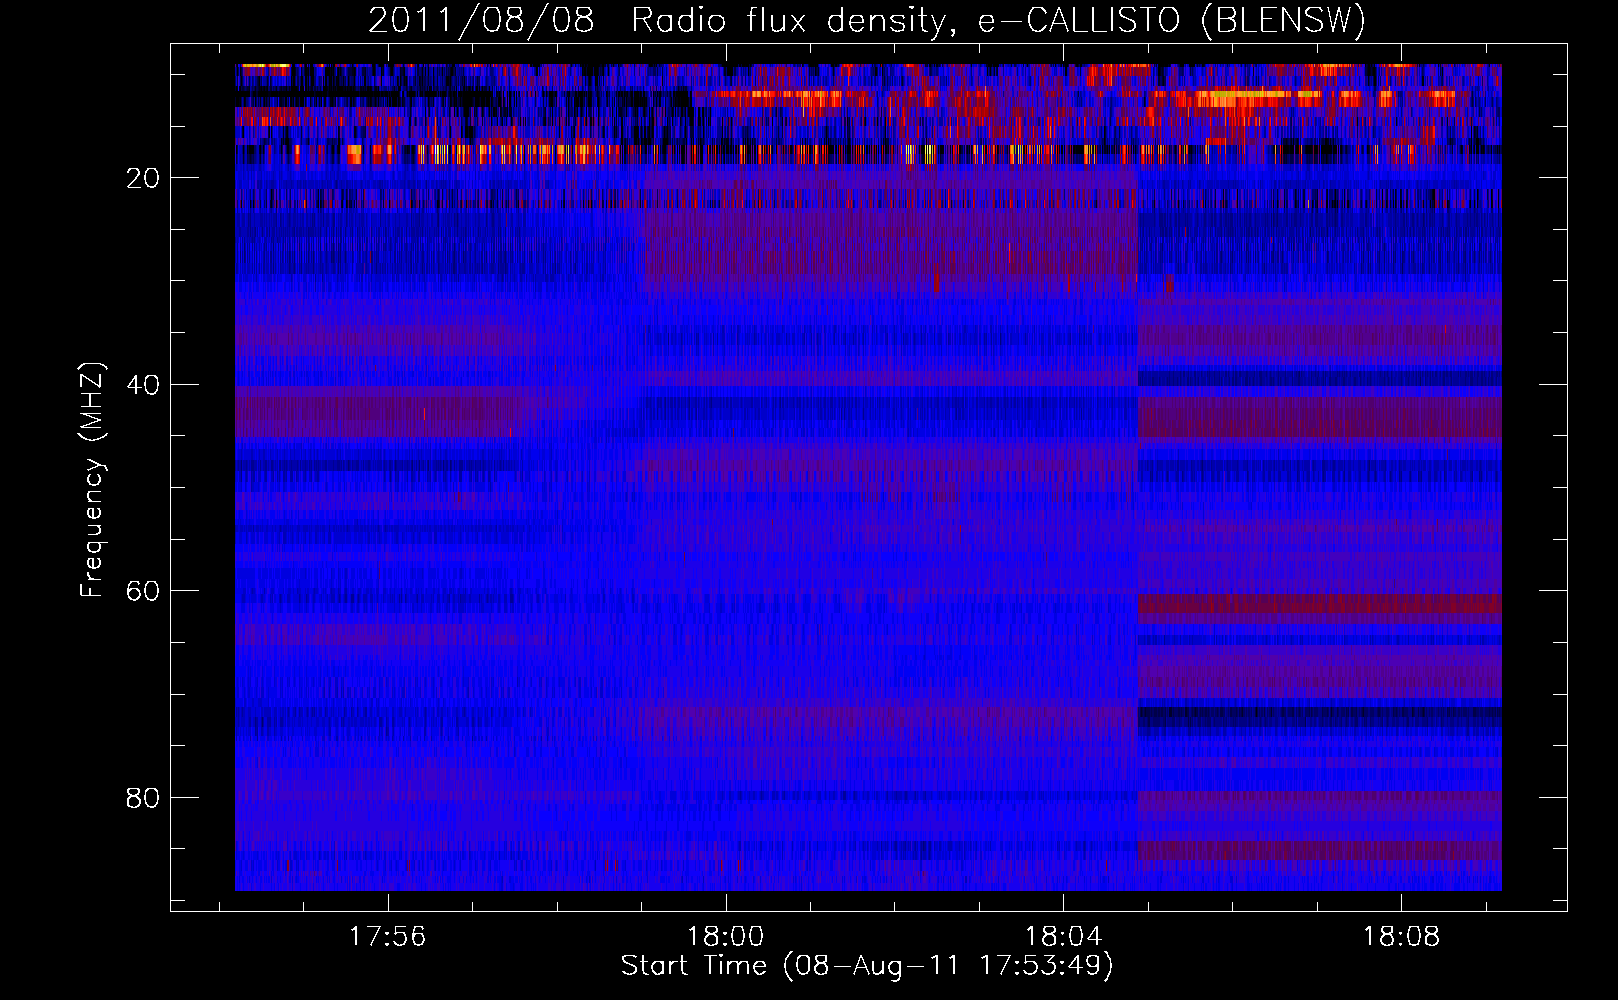The image size is (1618, 1000).
Task: Click the 'Start Time (08-Aug-11 17:53:49)' x-axis label
Action: (867, 966)
